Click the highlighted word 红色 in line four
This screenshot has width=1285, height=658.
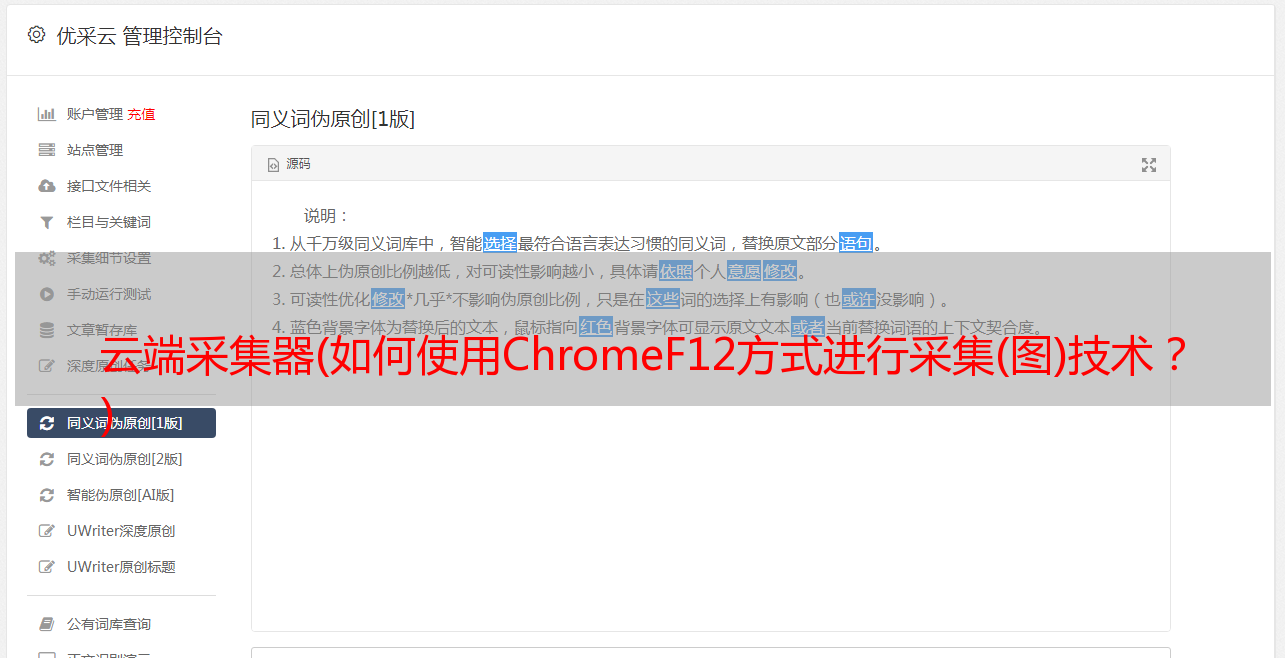[596, 327]
